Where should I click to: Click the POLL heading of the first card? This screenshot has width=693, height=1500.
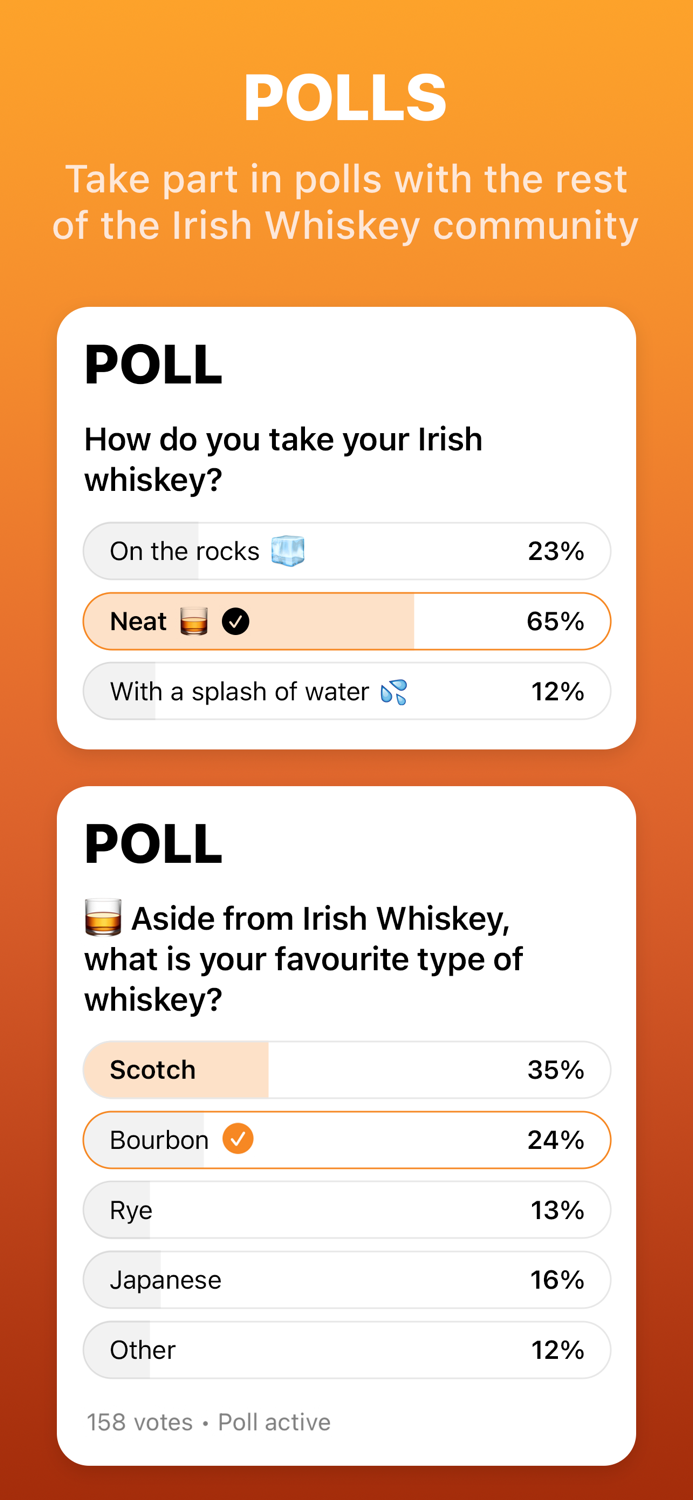click(x=153, y=364)
